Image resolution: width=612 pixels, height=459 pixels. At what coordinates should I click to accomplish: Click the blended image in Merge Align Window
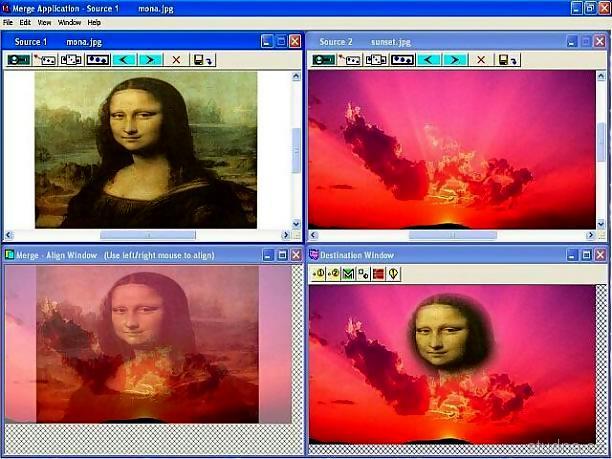point(148,345)
